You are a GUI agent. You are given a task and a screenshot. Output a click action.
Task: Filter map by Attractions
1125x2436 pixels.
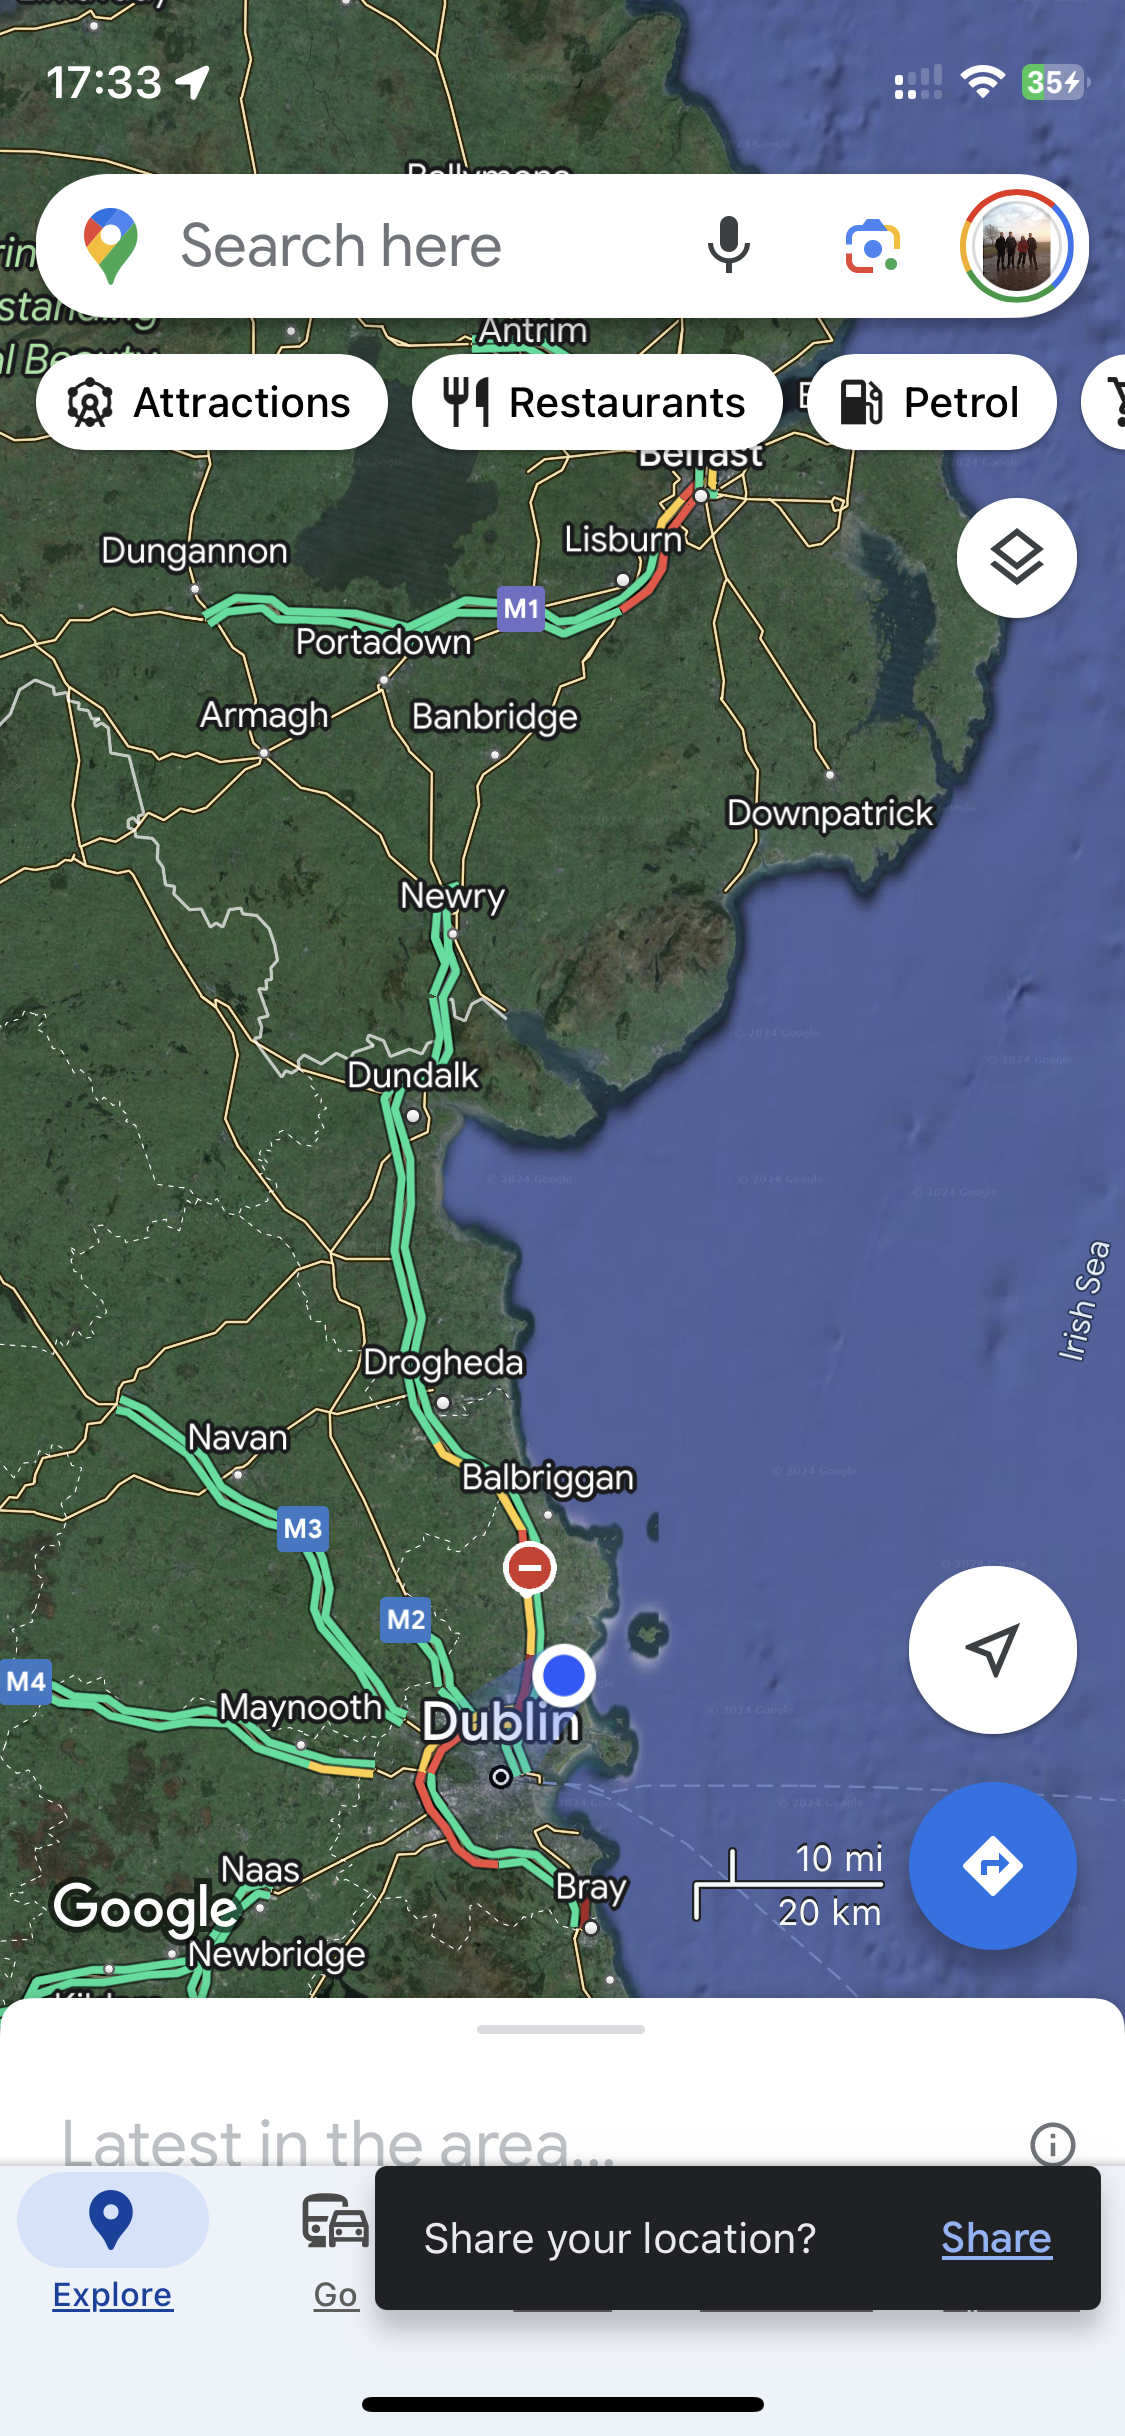[x=212, y=402]
